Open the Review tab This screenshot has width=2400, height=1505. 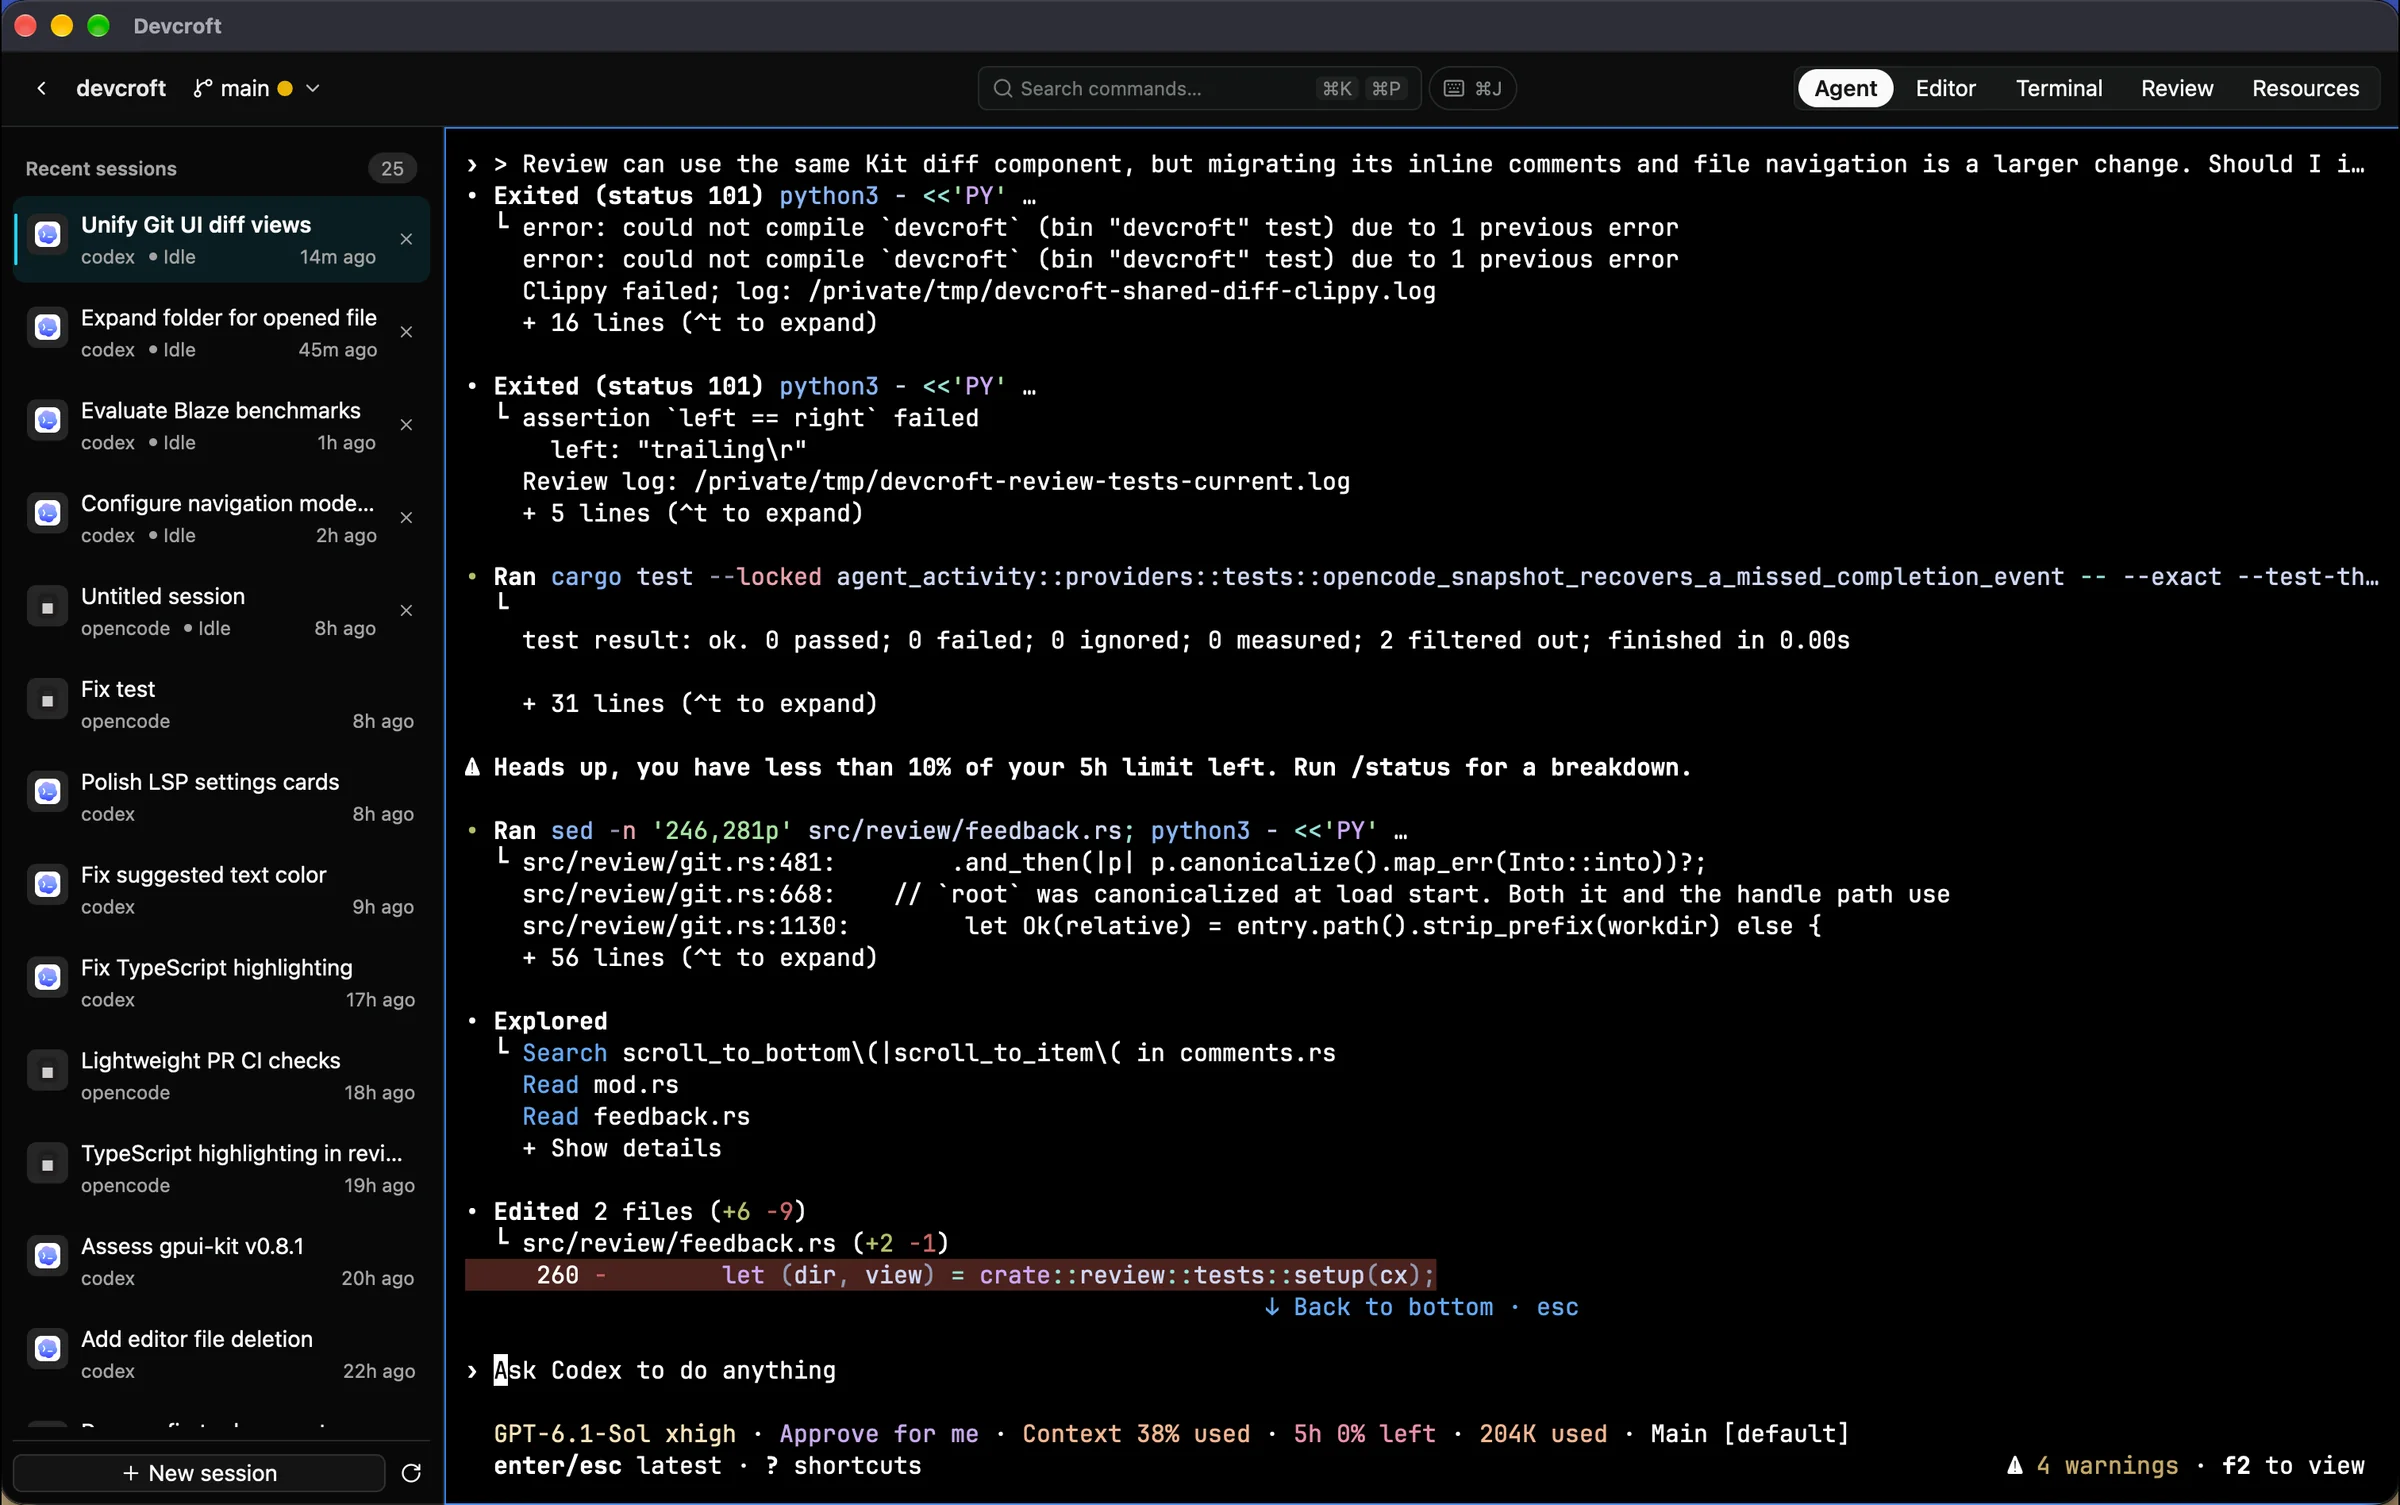2177,88
